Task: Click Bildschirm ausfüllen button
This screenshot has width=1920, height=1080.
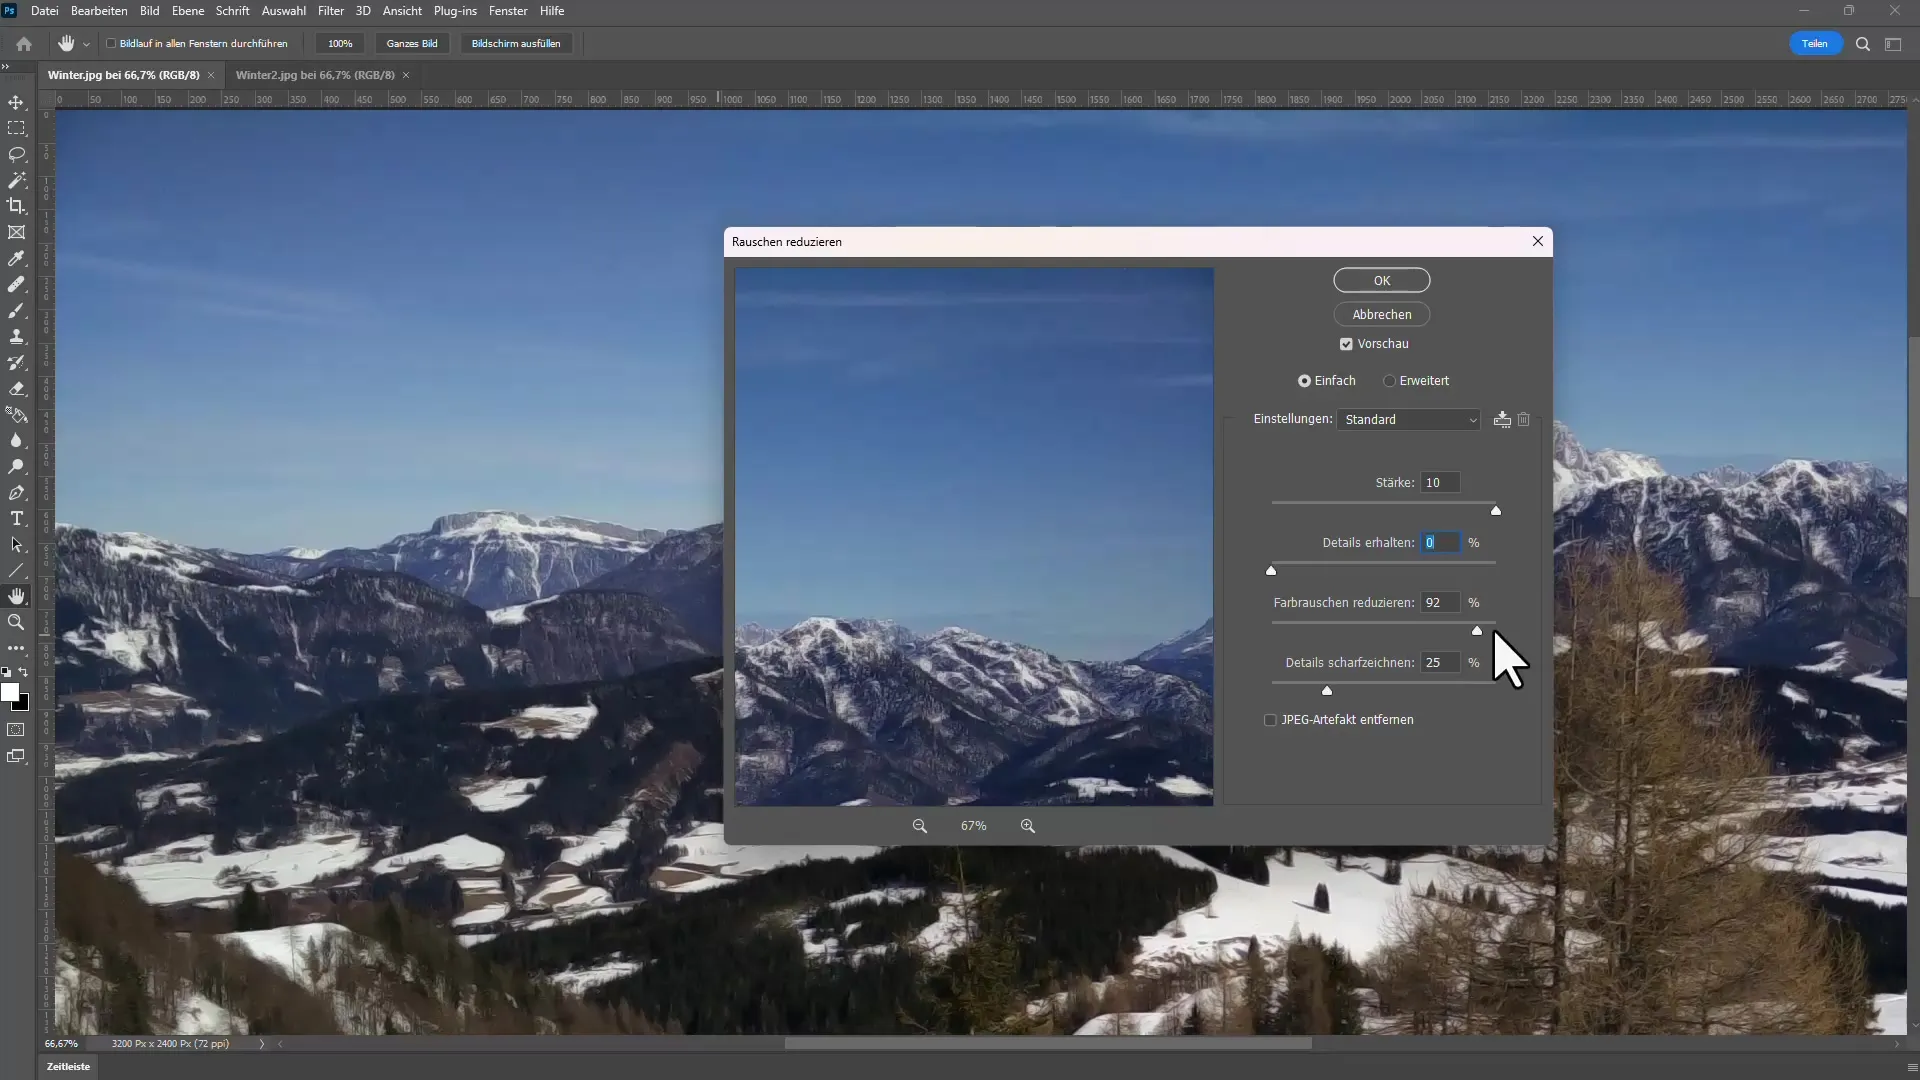Action: (x=516, y=43)
